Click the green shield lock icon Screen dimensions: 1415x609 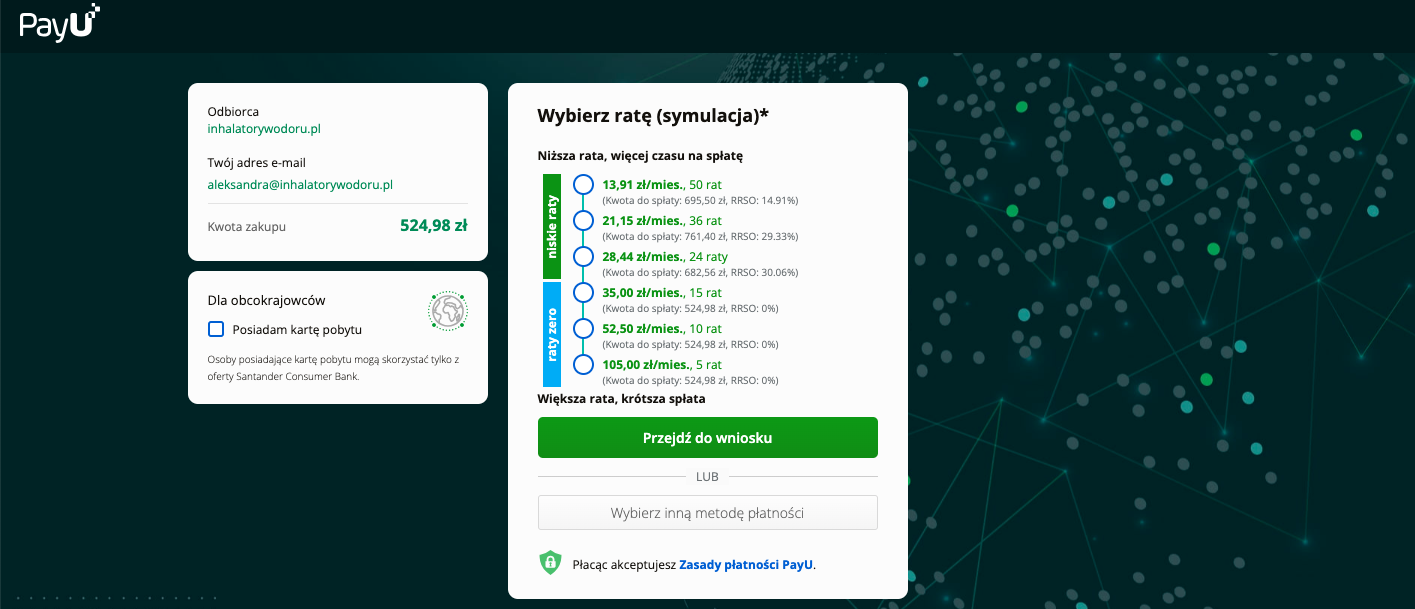click(x=550, y=563)
